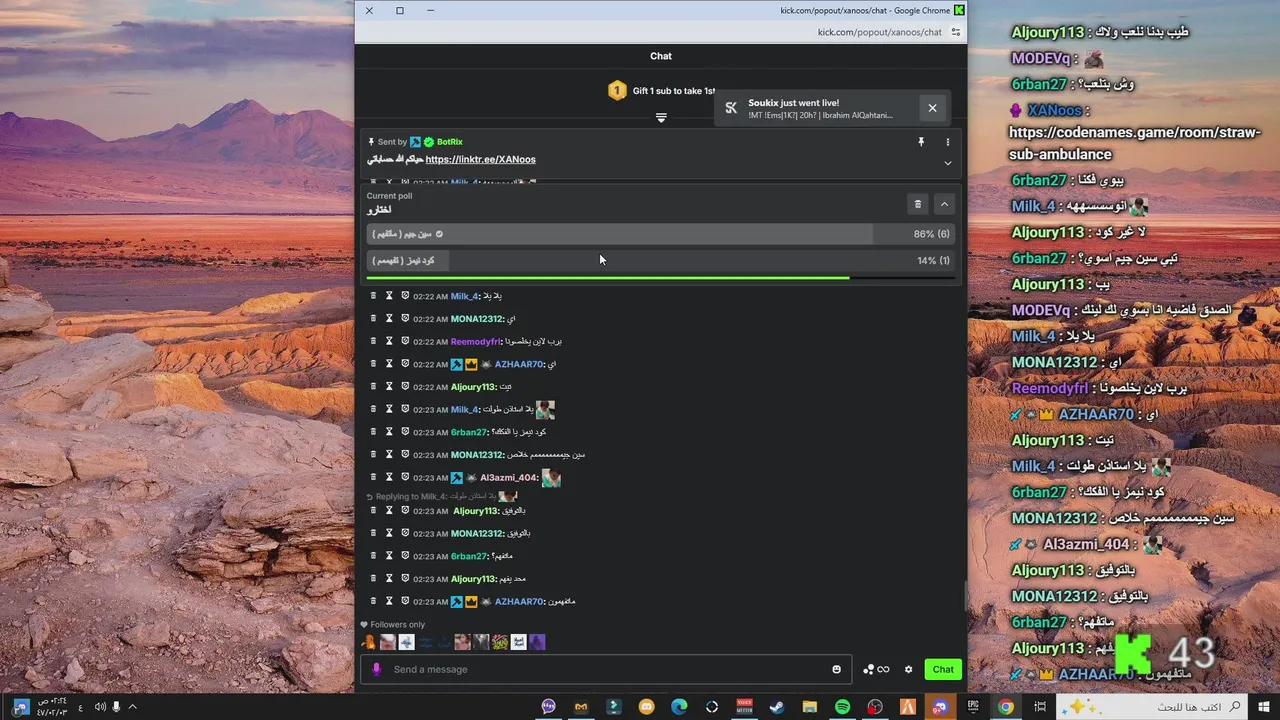Toggle the gift leaderboard drawer handle
1280x720 pixels.
tap(661, 117)
